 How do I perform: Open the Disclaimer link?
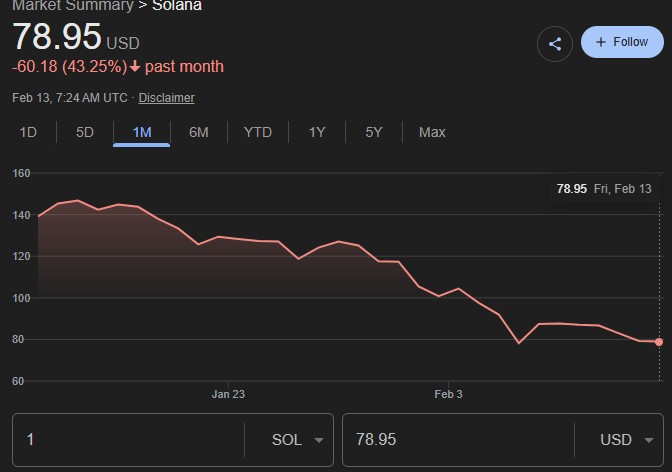[166, 98]
